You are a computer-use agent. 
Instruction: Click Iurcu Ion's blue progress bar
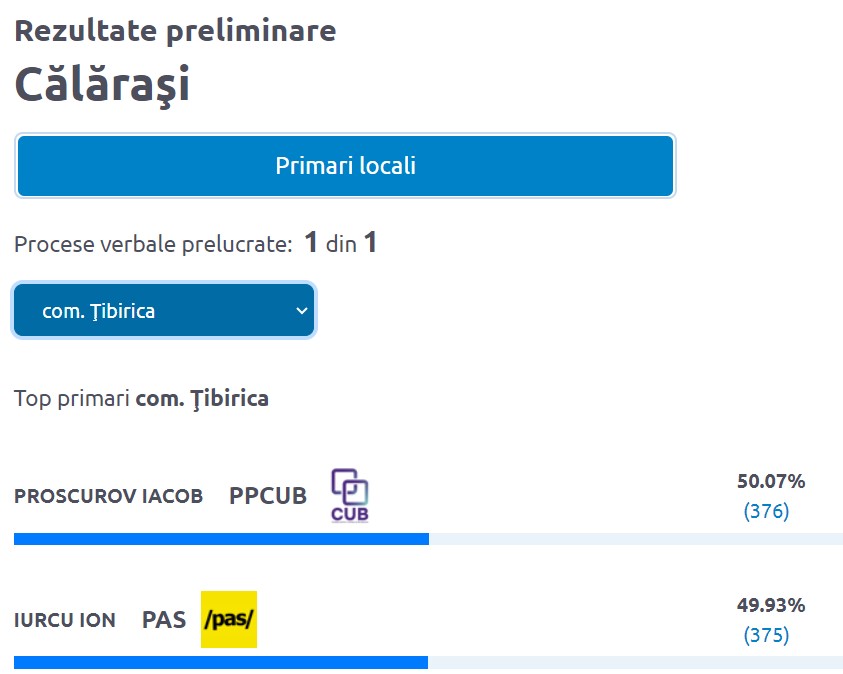[x=221, y=663]
